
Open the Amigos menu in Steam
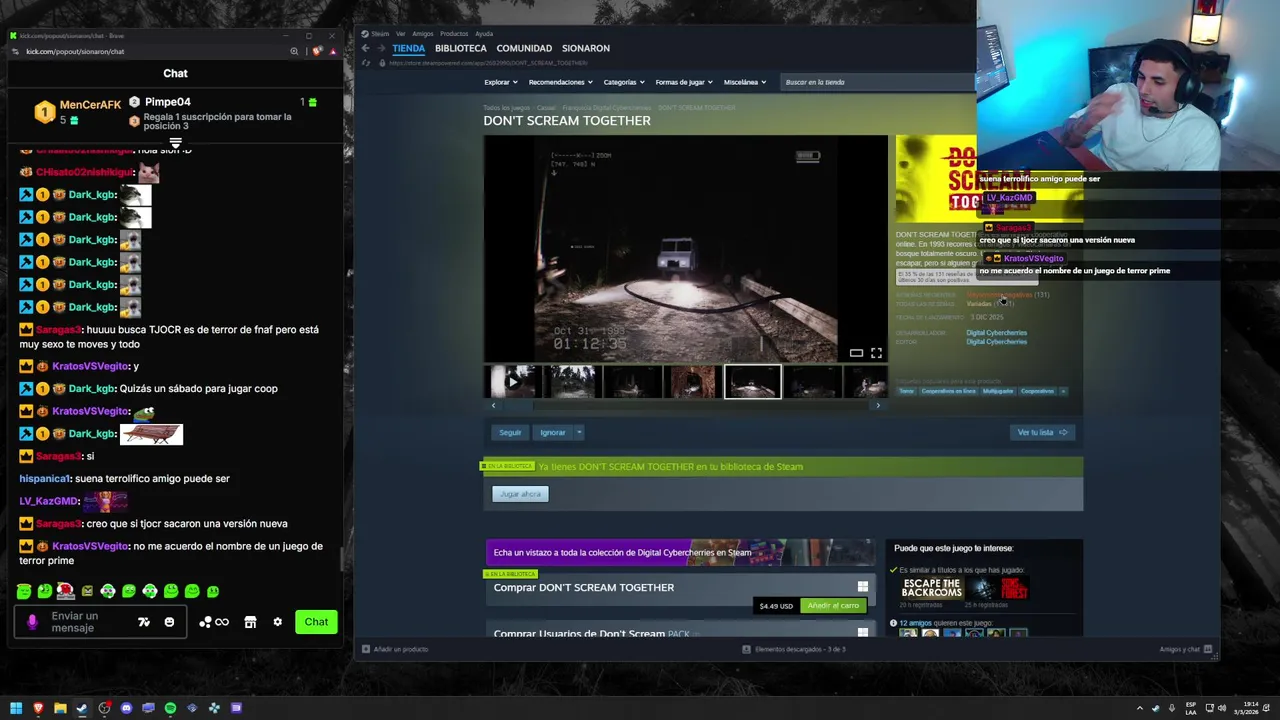coord(423,34)
